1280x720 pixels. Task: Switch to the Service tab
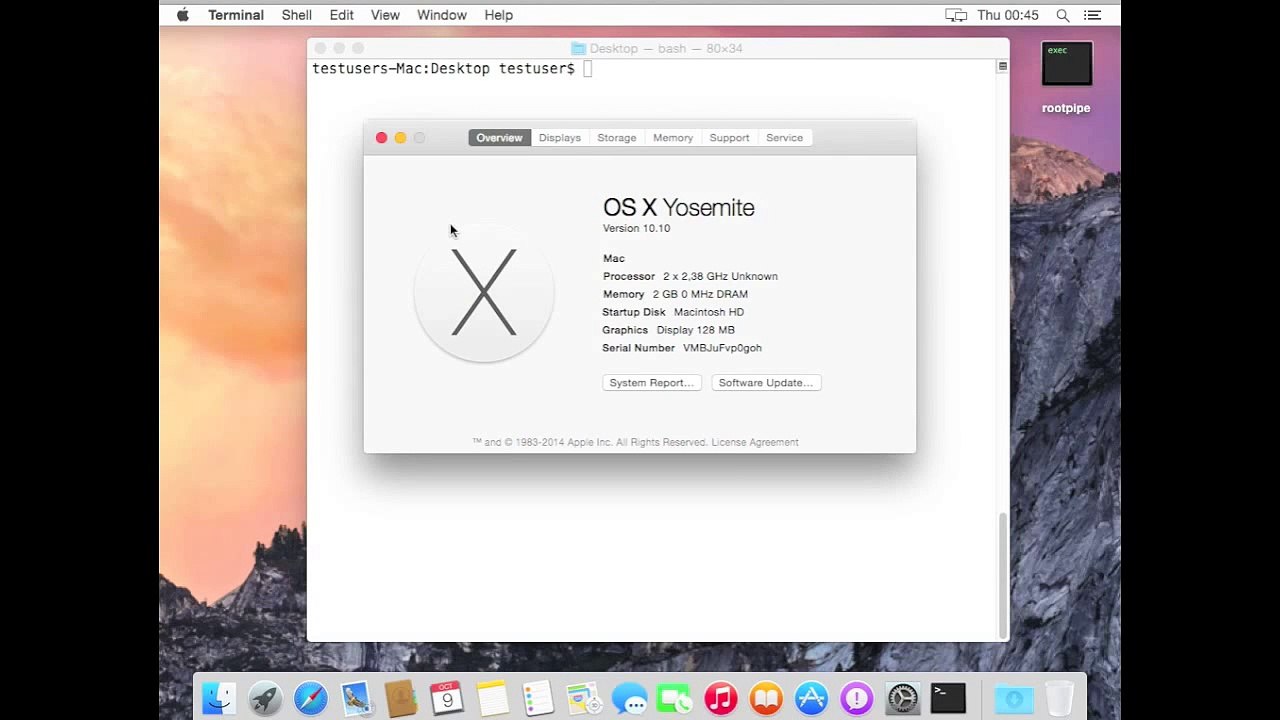[784, 138]
